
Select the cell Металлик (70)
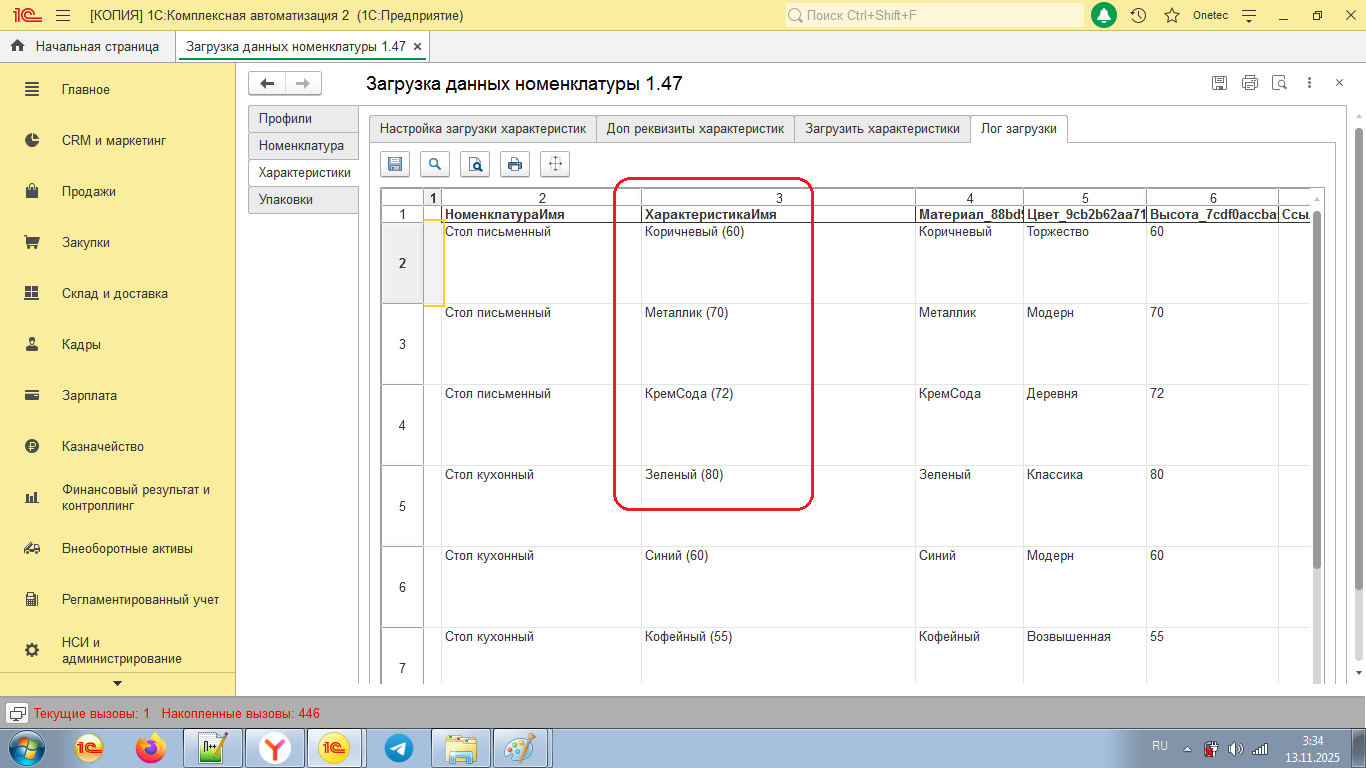point(779,344)
